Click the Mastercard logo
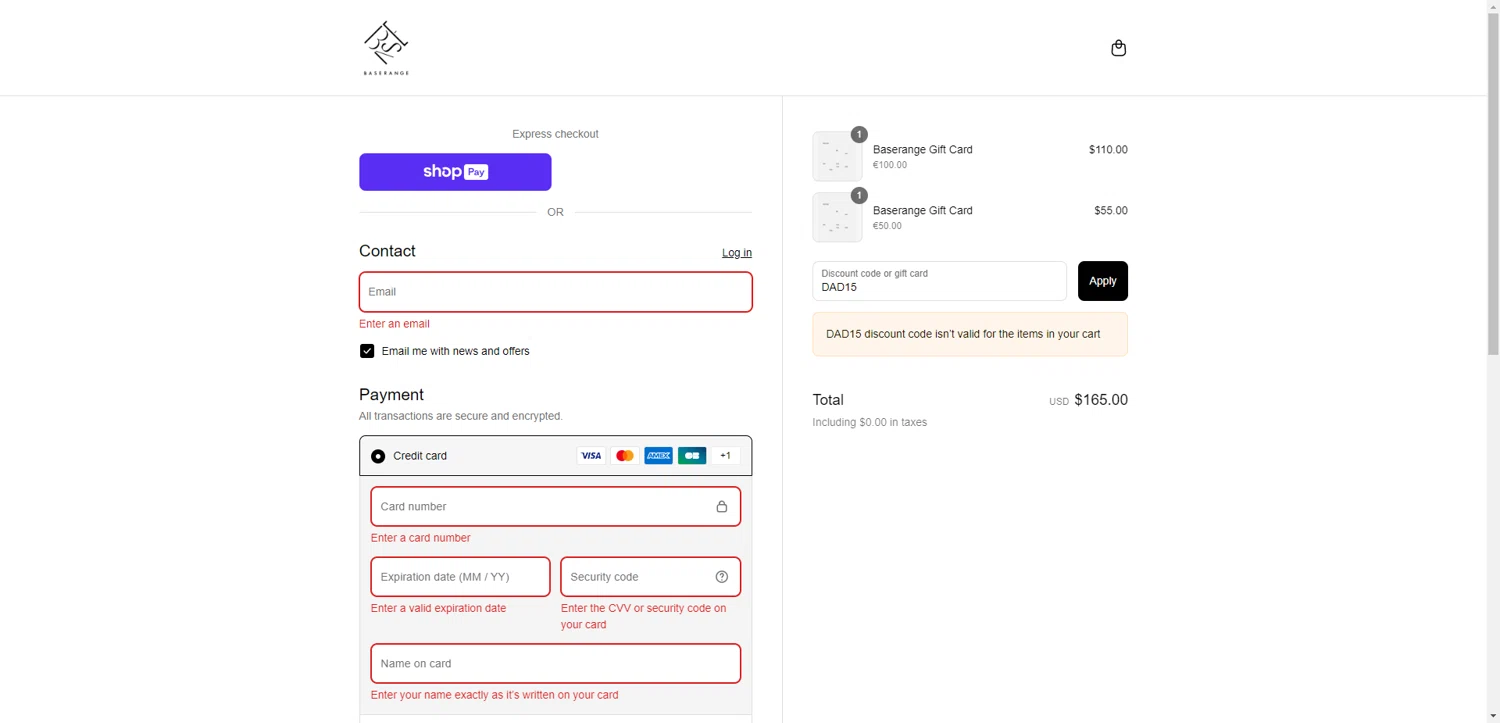The width and height of the screenshot is (1500, 723). tap(625, 456)
